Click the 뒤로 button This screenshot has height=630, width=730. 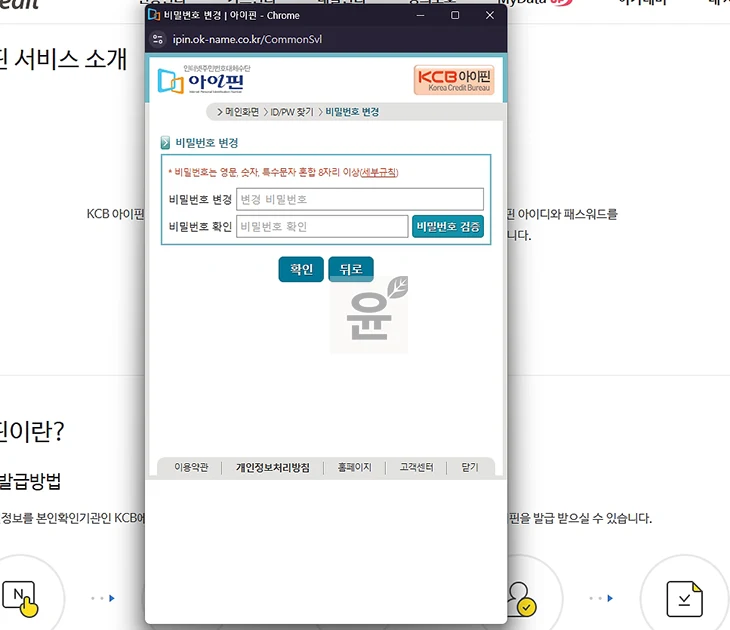coord(351,269)
